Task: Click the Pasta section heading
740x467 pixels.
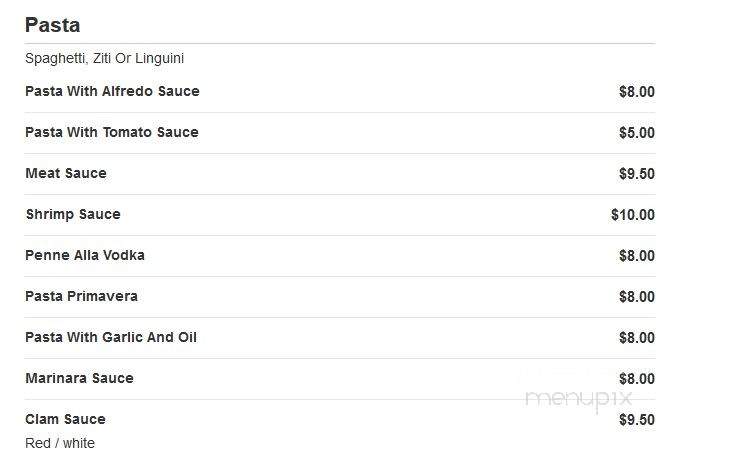Action: pyautogui.click(x=52, y=25)
